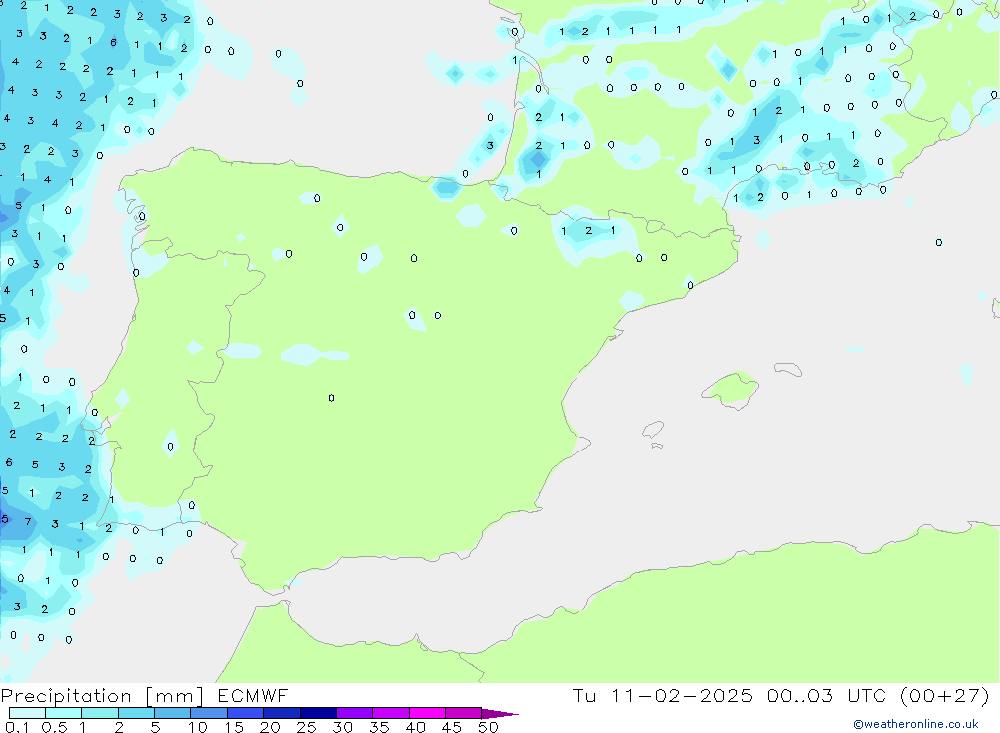Click the '[mm]' unit label
The height and width of the screenshot is (733, 1000).
[175, 696]
